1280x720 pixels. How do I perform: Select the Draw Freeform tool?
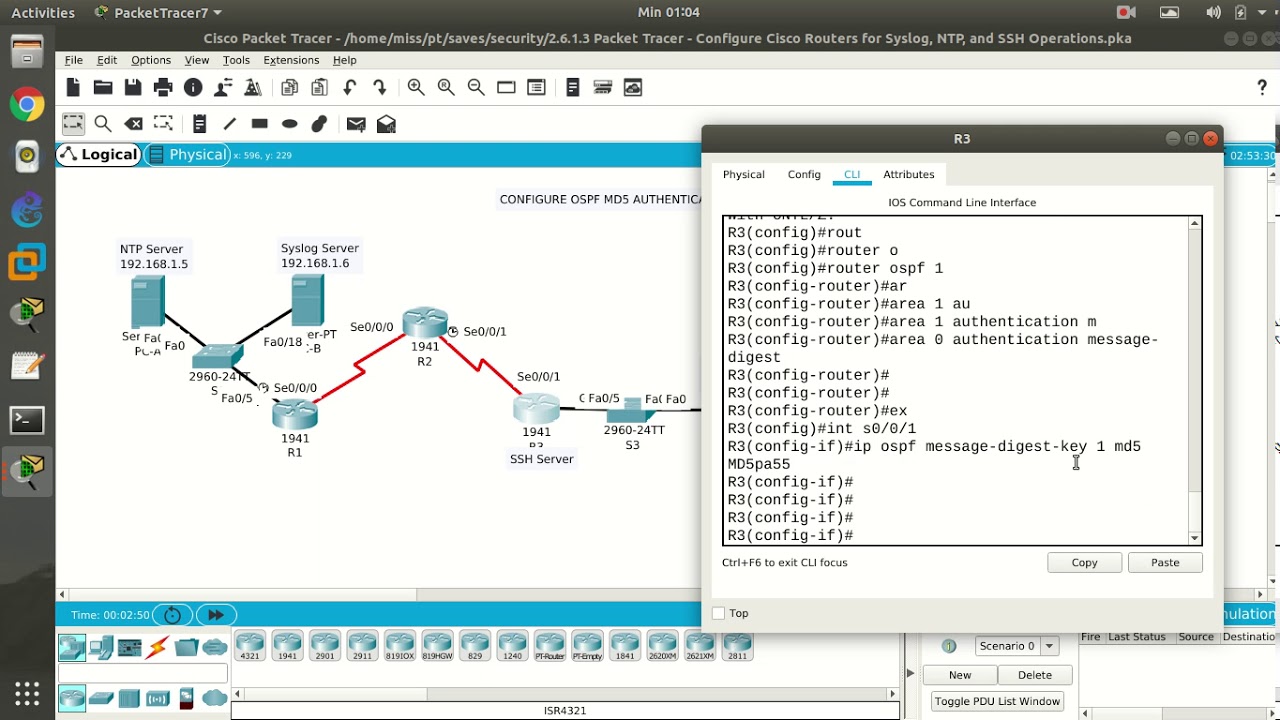(x=320, y=124)
